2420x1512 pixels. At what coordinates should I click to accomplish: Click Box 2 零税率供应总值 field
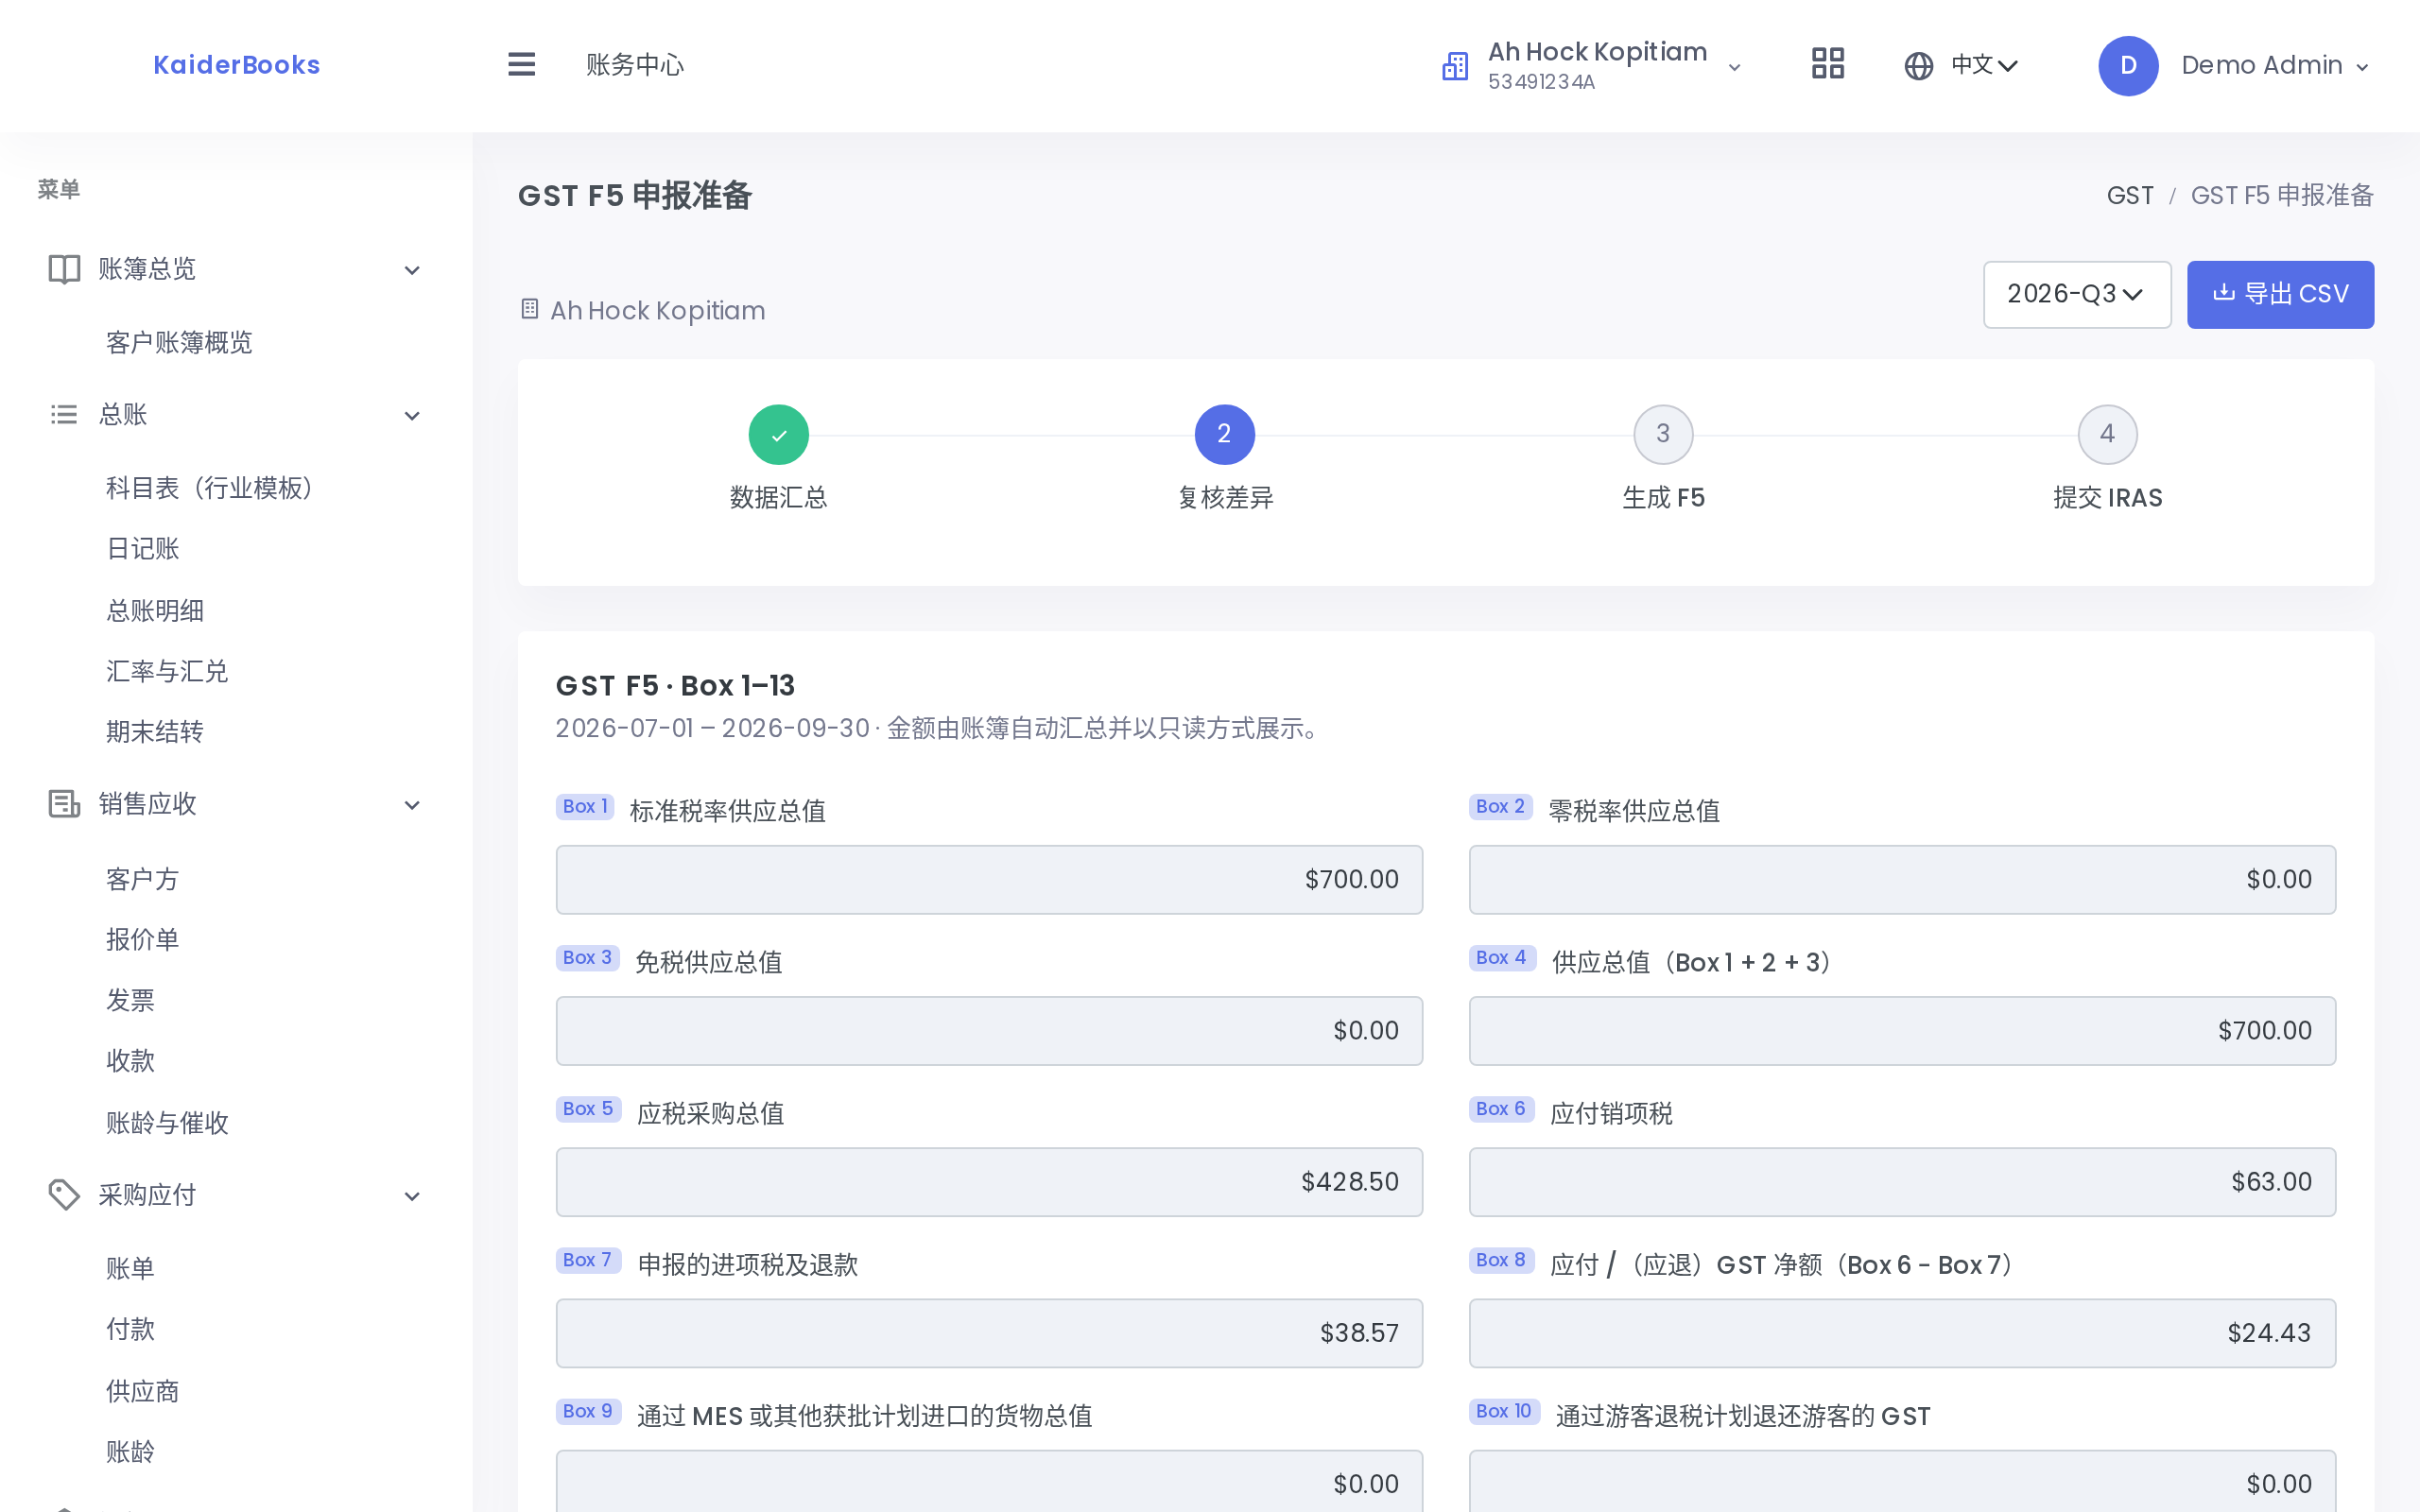[1902, 879]
